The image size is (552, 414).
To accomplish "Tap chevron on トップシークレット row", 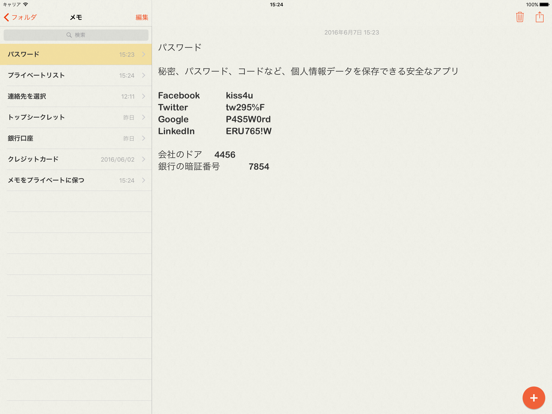I will pos(144,117).
